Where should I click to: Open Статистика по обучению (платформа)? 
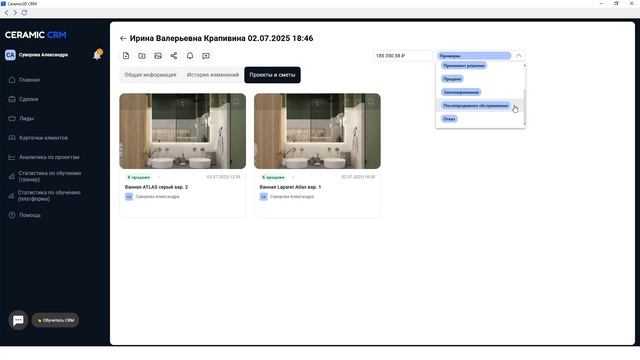49,196
